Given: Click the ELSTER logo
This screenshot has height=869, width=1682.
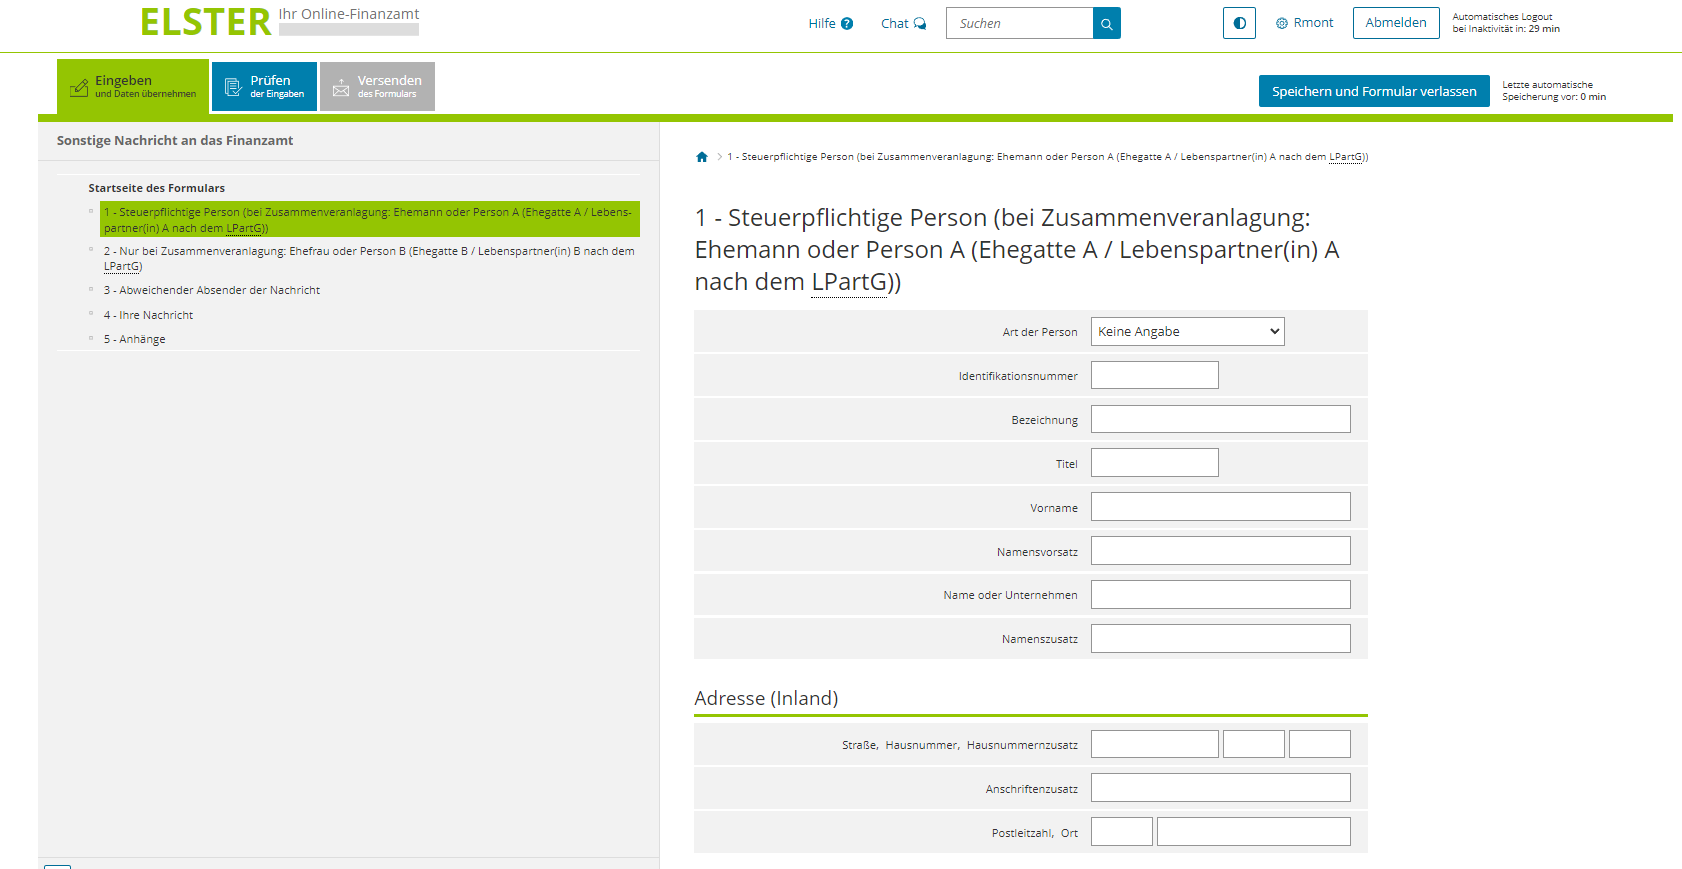Looking at the screenshot, I should click(206, 22).
